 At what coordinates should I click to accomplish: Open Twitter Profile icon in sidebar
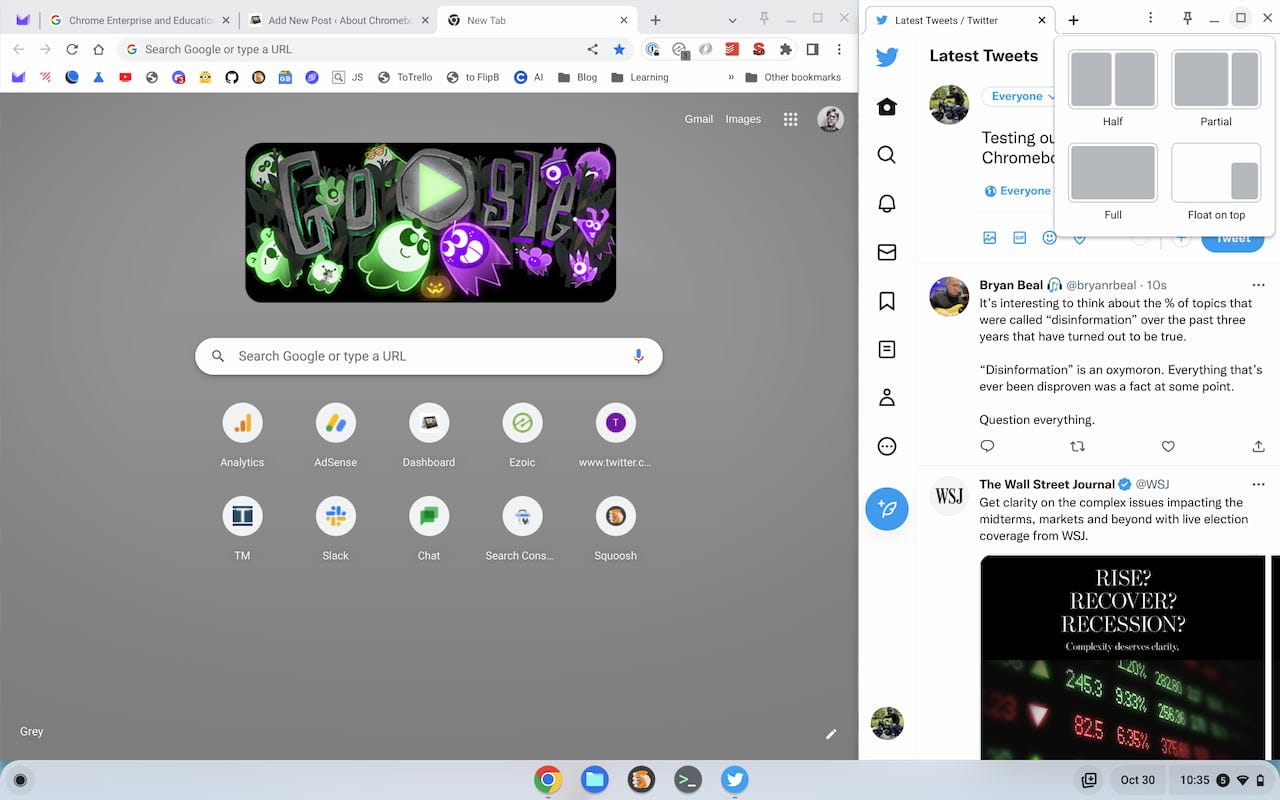click(x=887, y=397)
